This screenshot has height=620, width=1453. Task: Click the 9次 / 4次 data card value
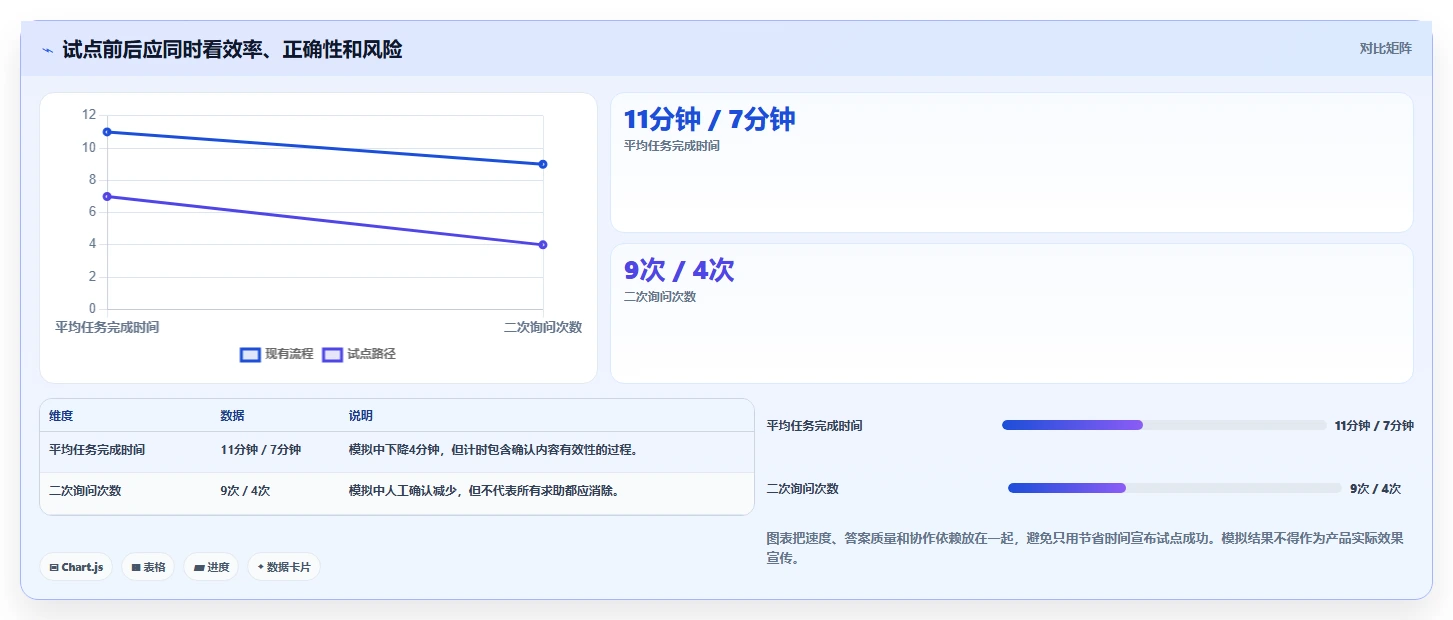coord(679,270)
